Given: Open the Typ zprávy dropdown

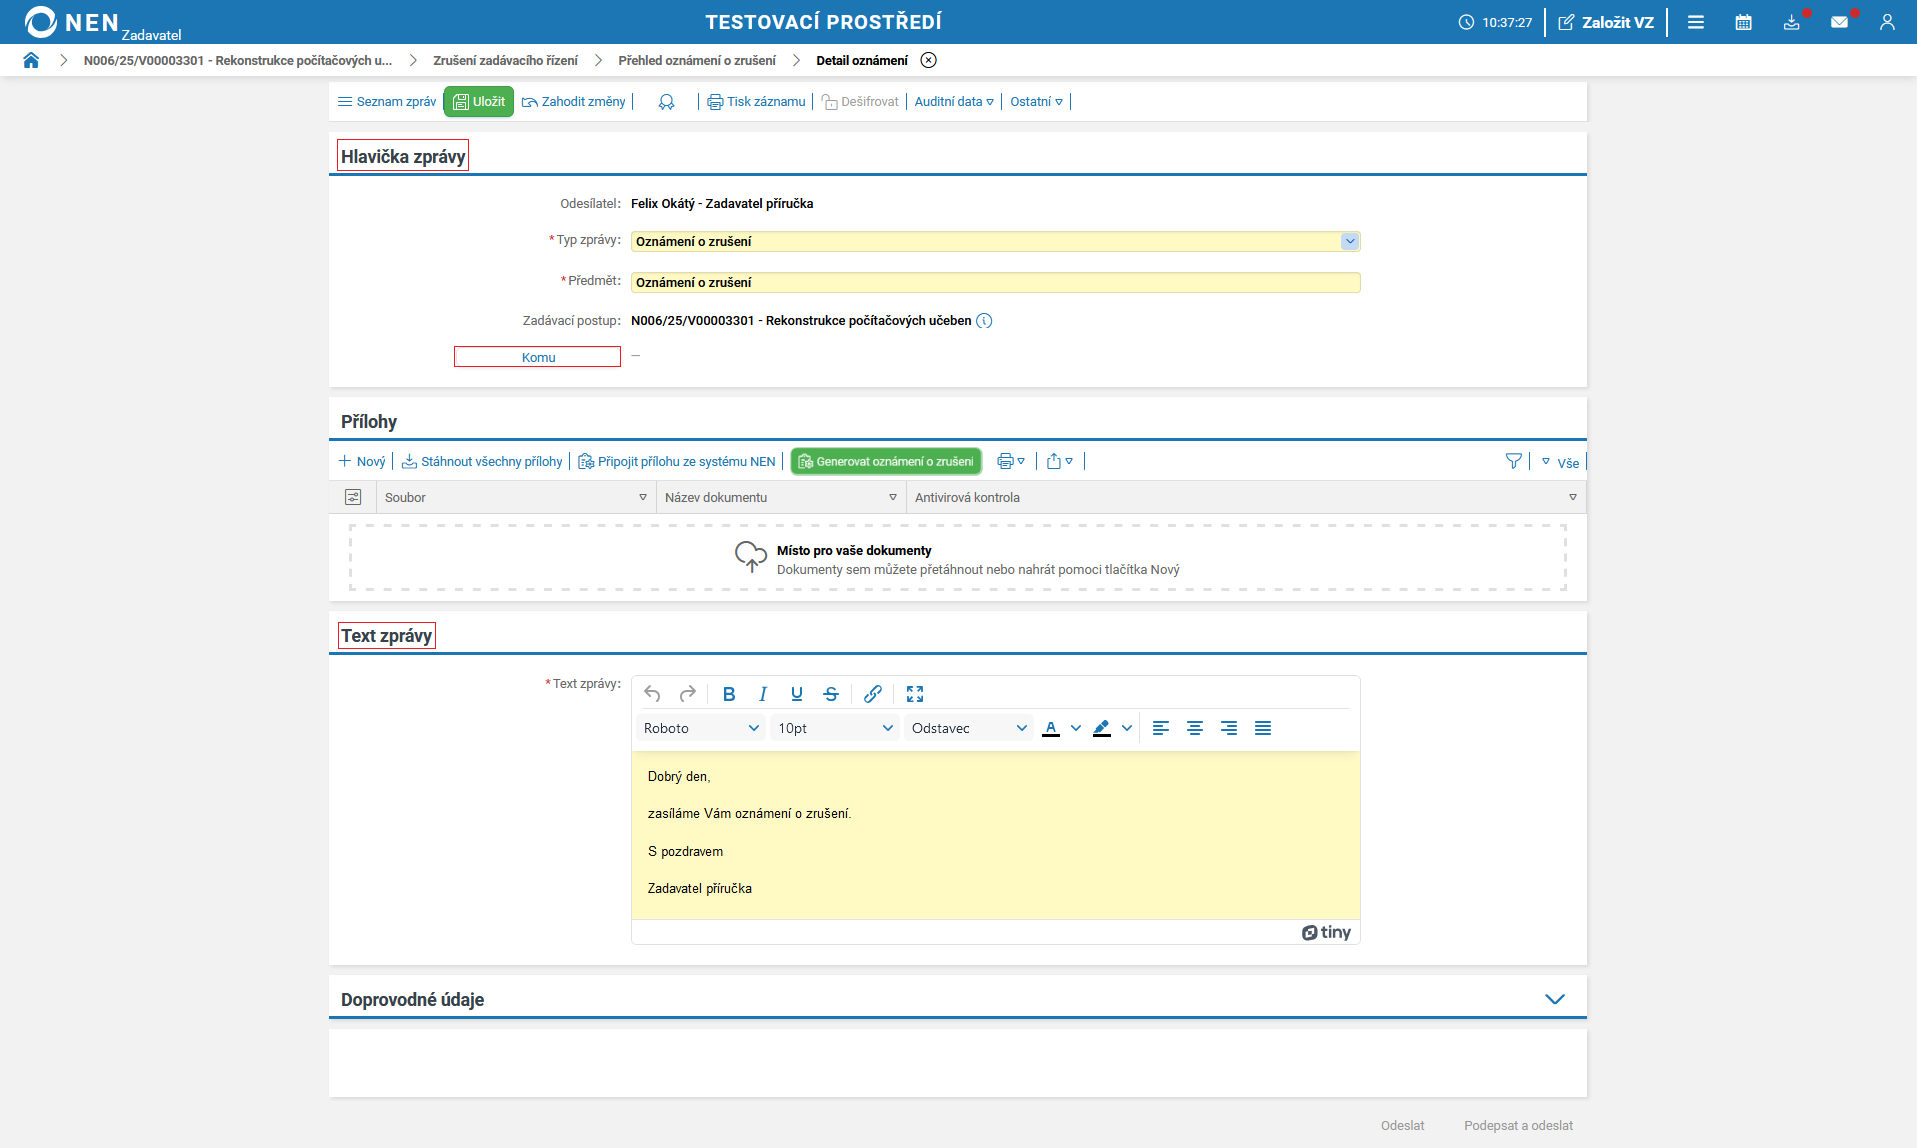Looking at the screenshot, I should click(1349, 241).
